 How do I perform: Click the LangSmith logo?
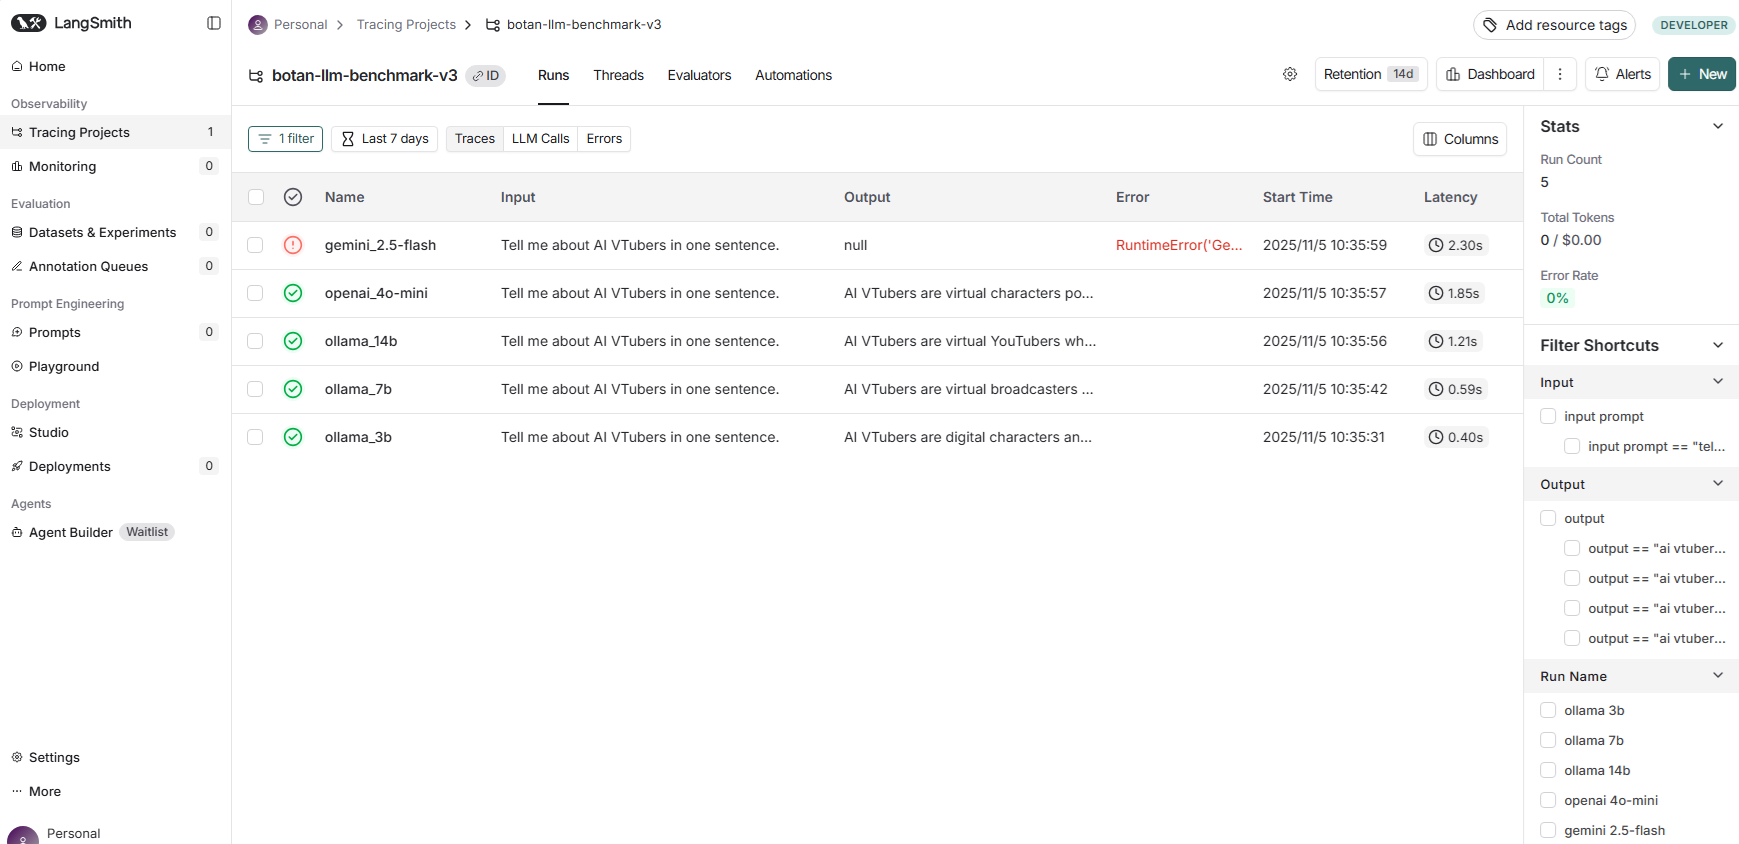point(71,23)
